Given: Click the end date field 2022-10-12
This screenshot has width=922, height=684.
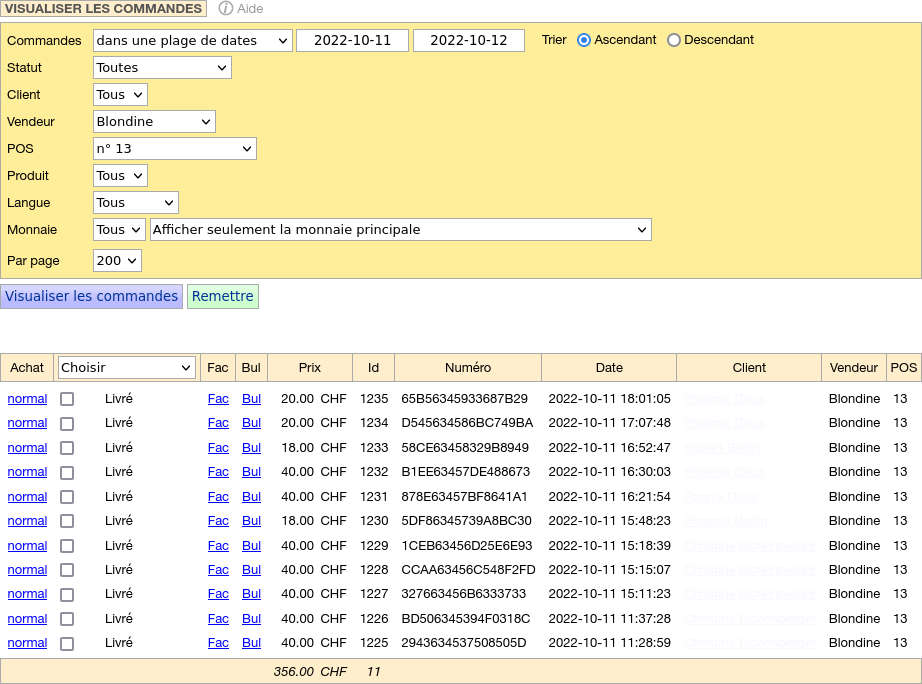Looking at the screenshot, I should click(468, 41).
